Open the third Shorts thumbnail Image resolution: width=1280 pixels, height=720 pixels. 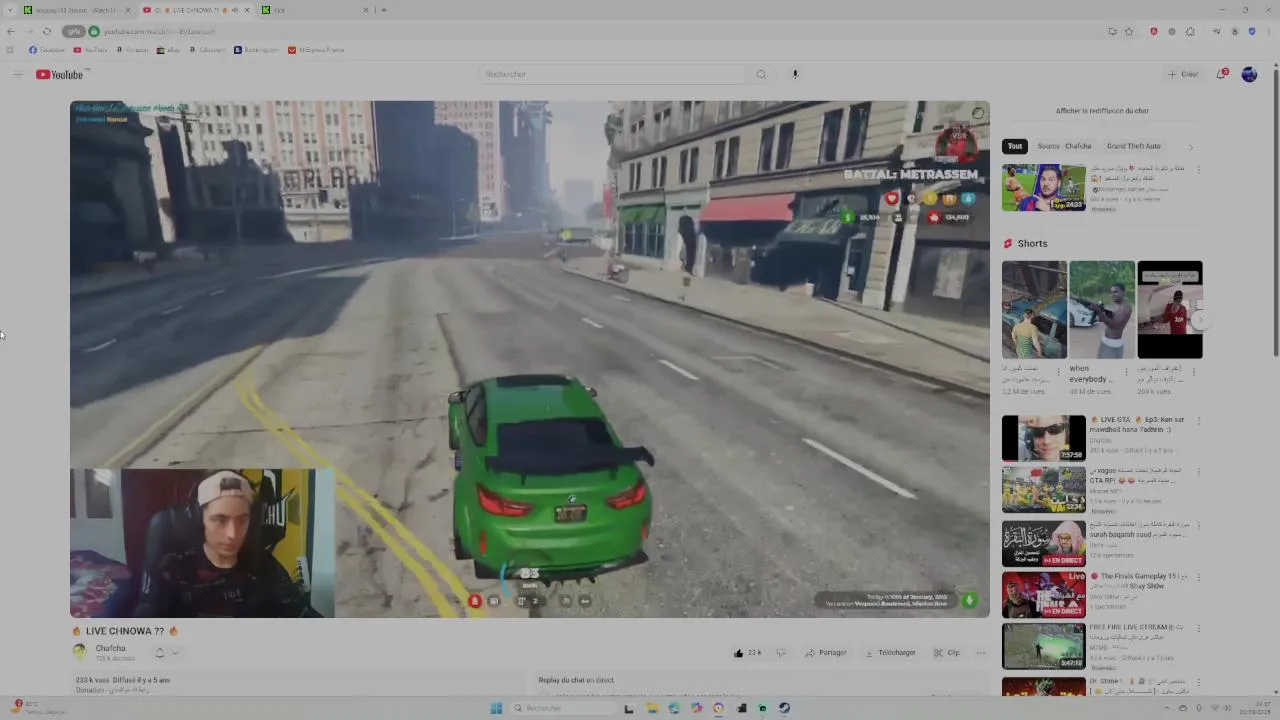click(1170, 310)
